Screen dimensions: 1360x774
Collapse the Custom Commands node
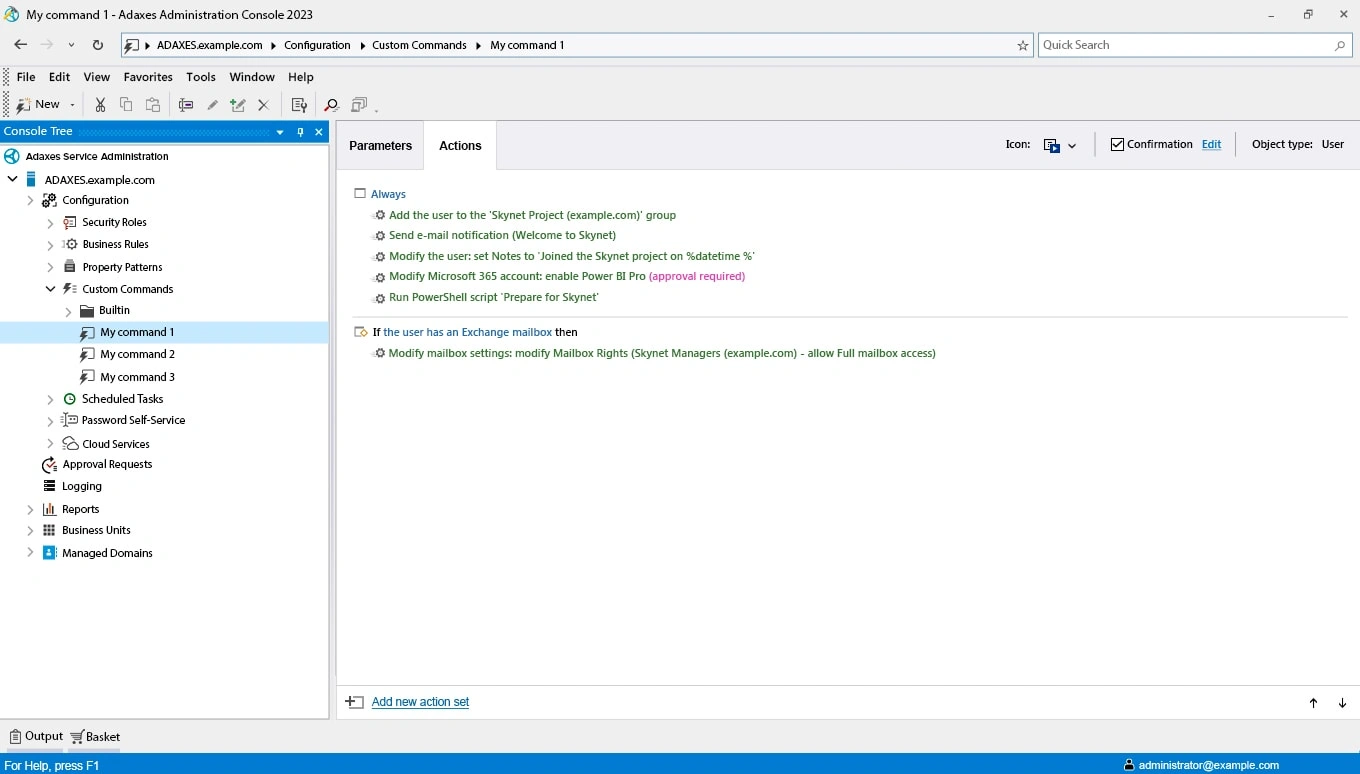point(49,288)
